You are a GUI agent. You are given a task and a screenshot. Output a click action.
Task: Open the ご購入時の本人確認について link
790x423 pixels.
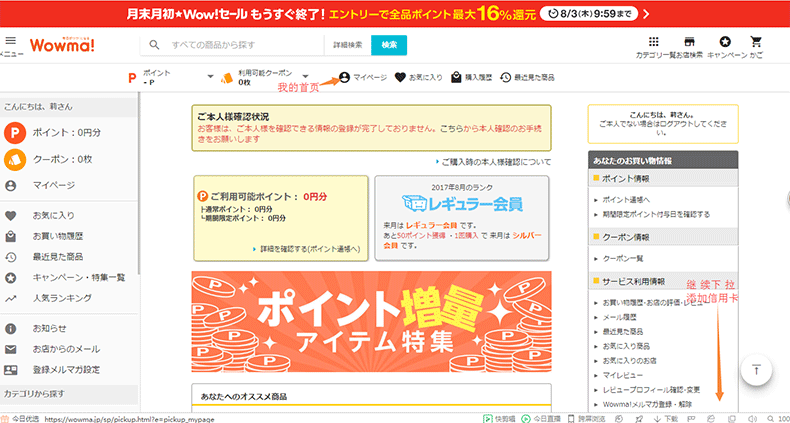(x=496, y=160)
